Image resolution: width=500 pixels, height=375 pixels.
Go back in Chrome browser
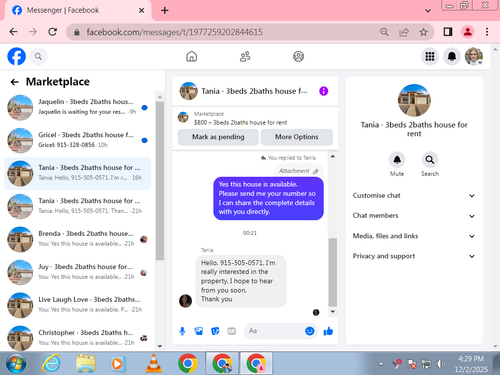(x=13, y=32)
